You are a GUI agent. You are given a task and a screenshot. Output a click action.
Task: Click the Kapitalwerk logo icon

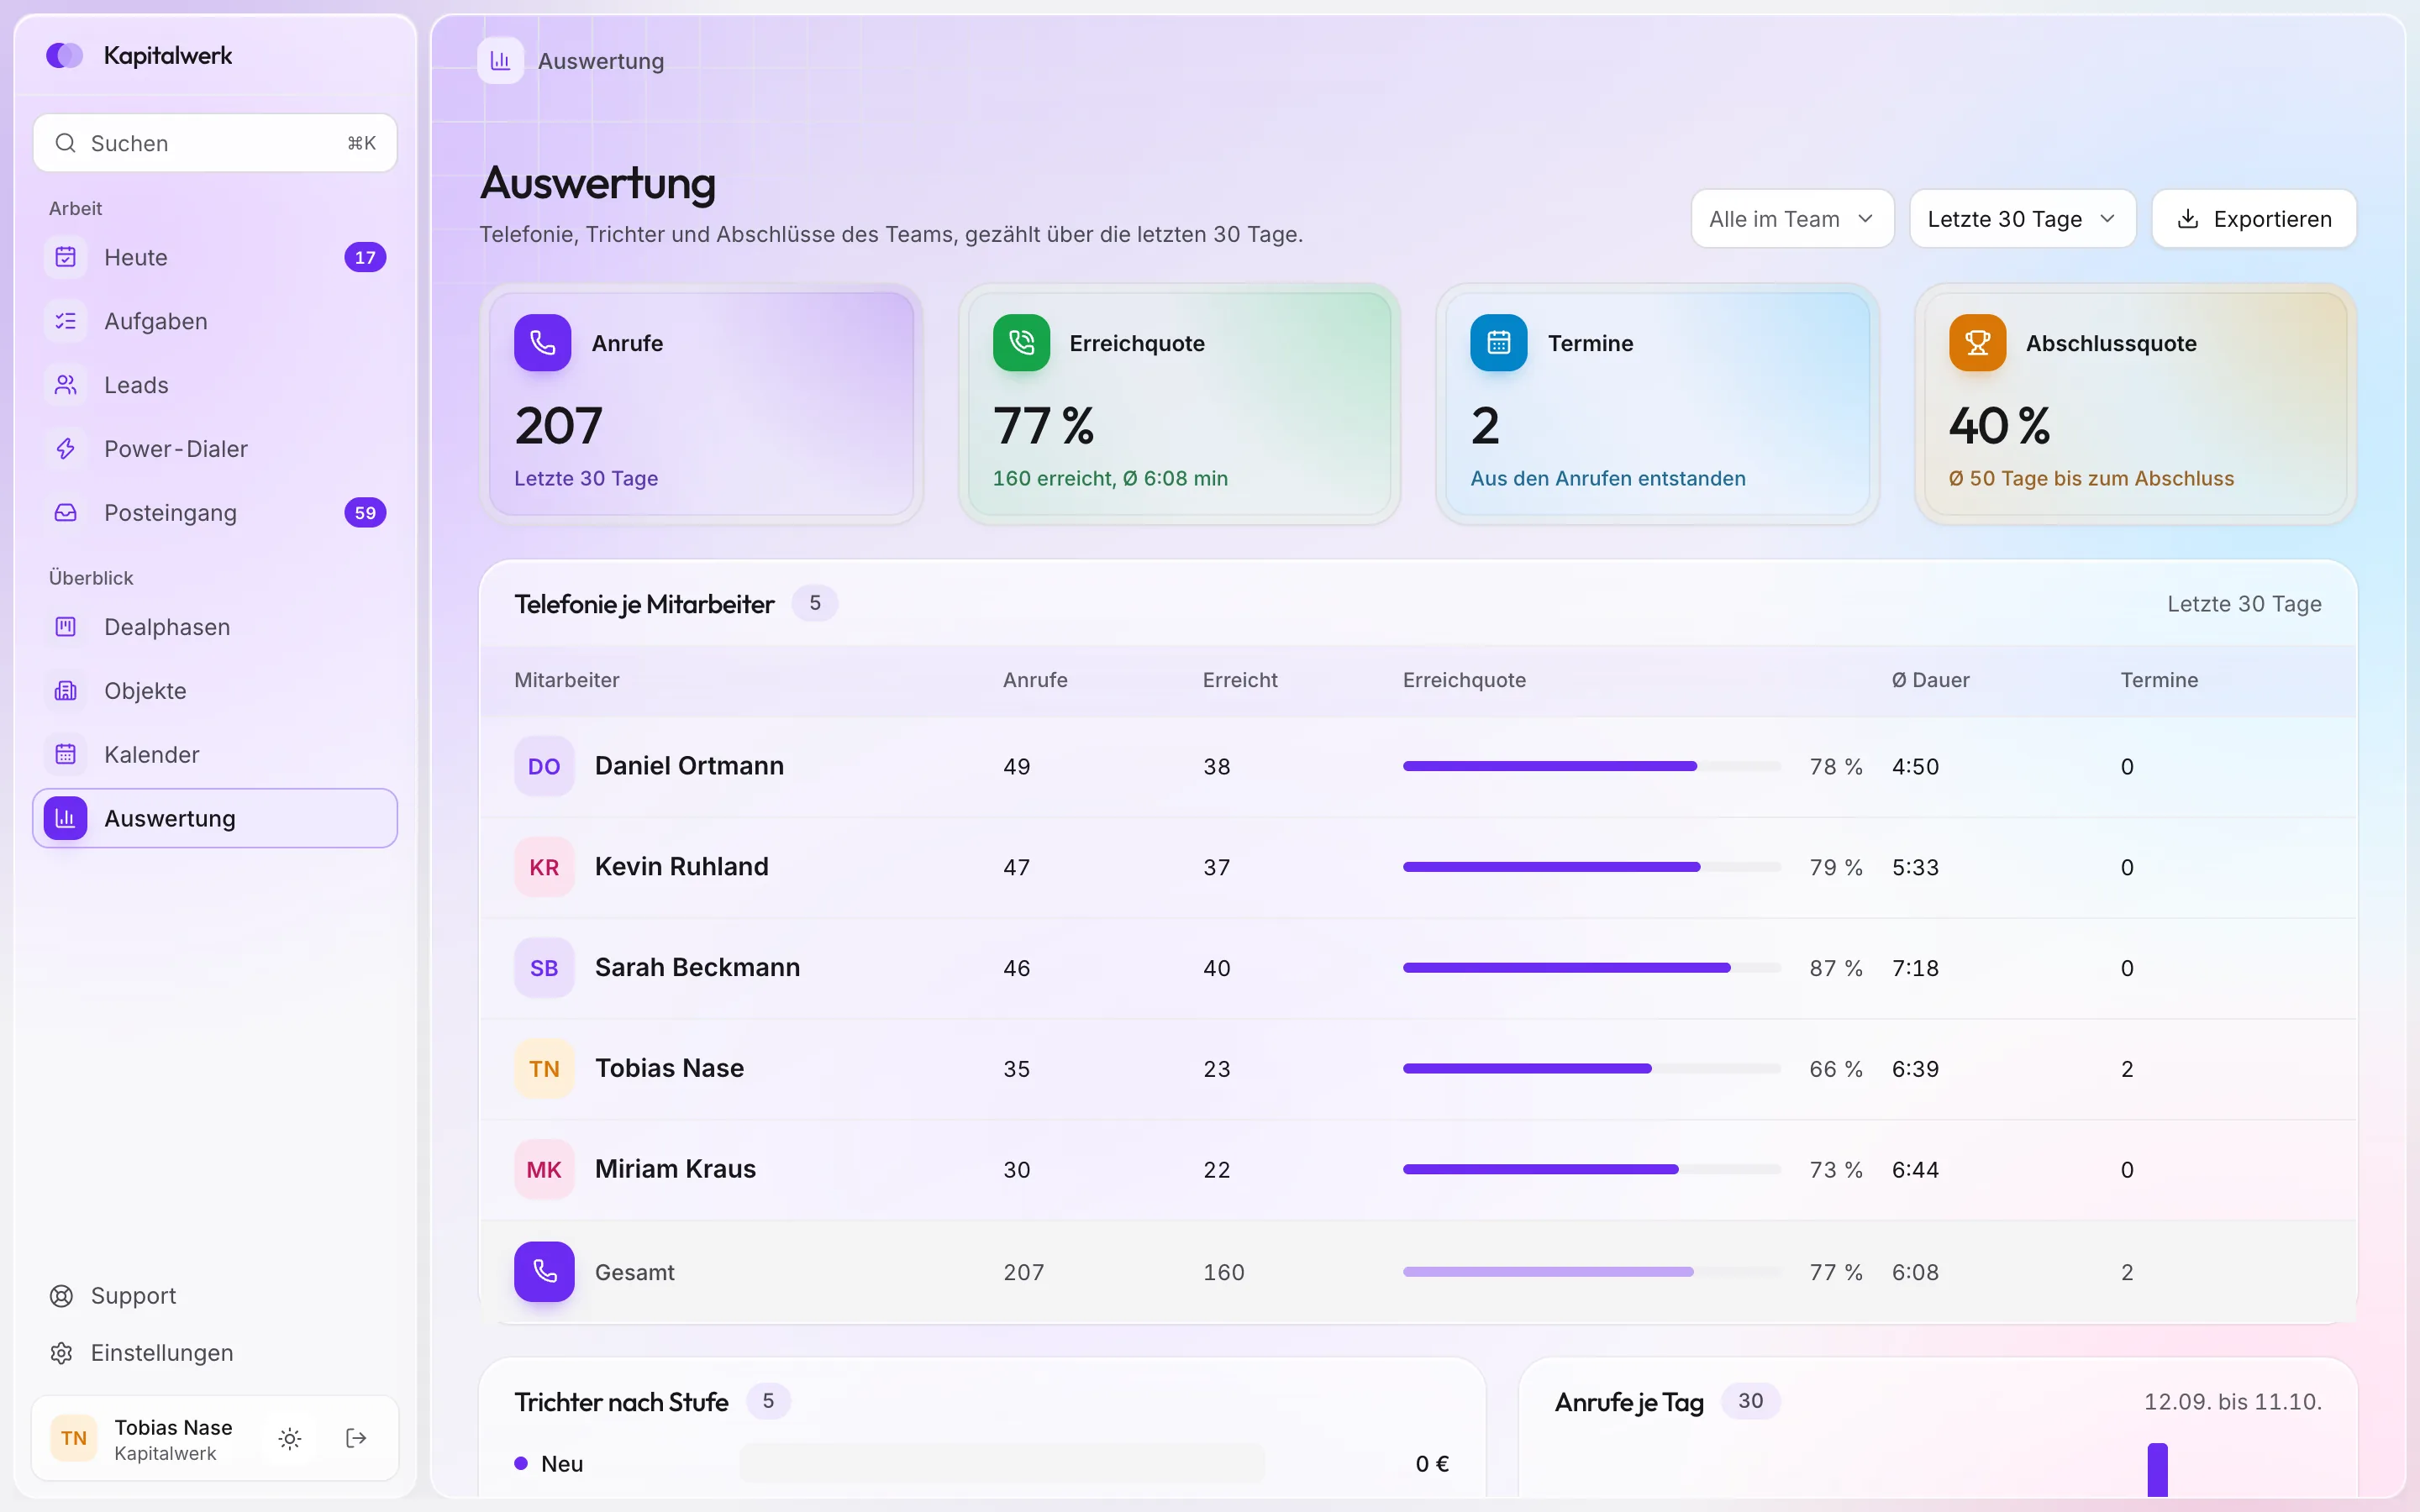point(65,55)
